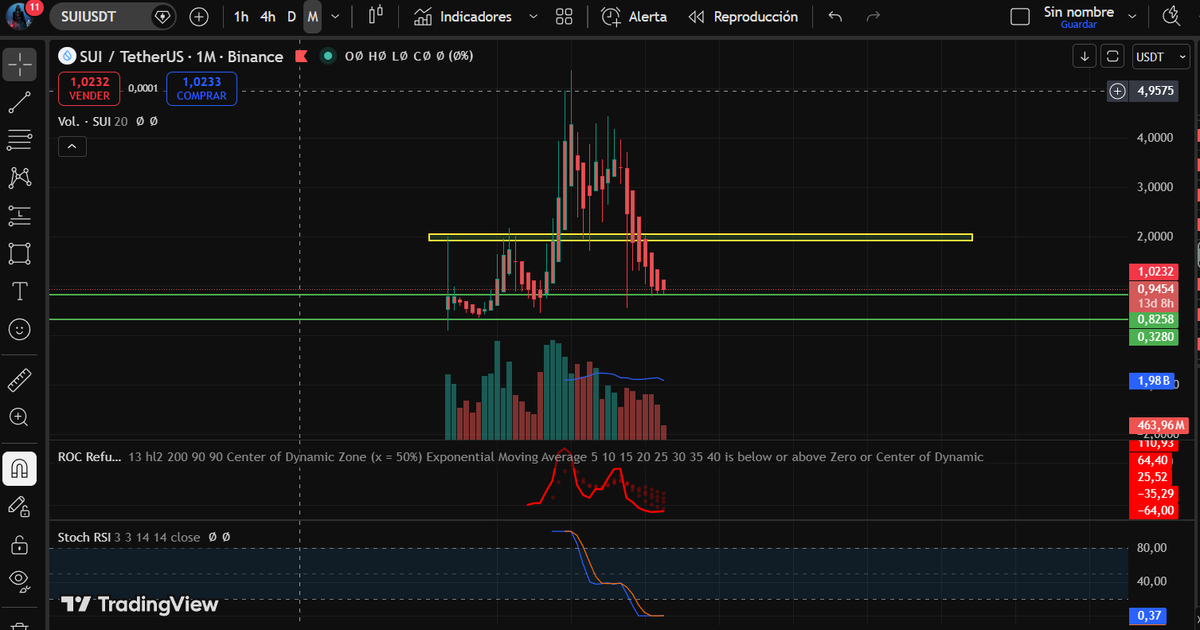Viewport: 1200px width, 630px height.
Task: Click the Vol. SUI 20 indicator legend
Action: tap(94, 120)
